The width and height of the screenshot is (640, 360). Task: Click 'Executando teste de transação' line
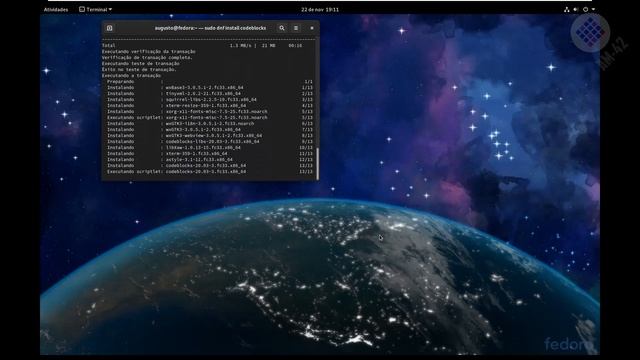140,64
